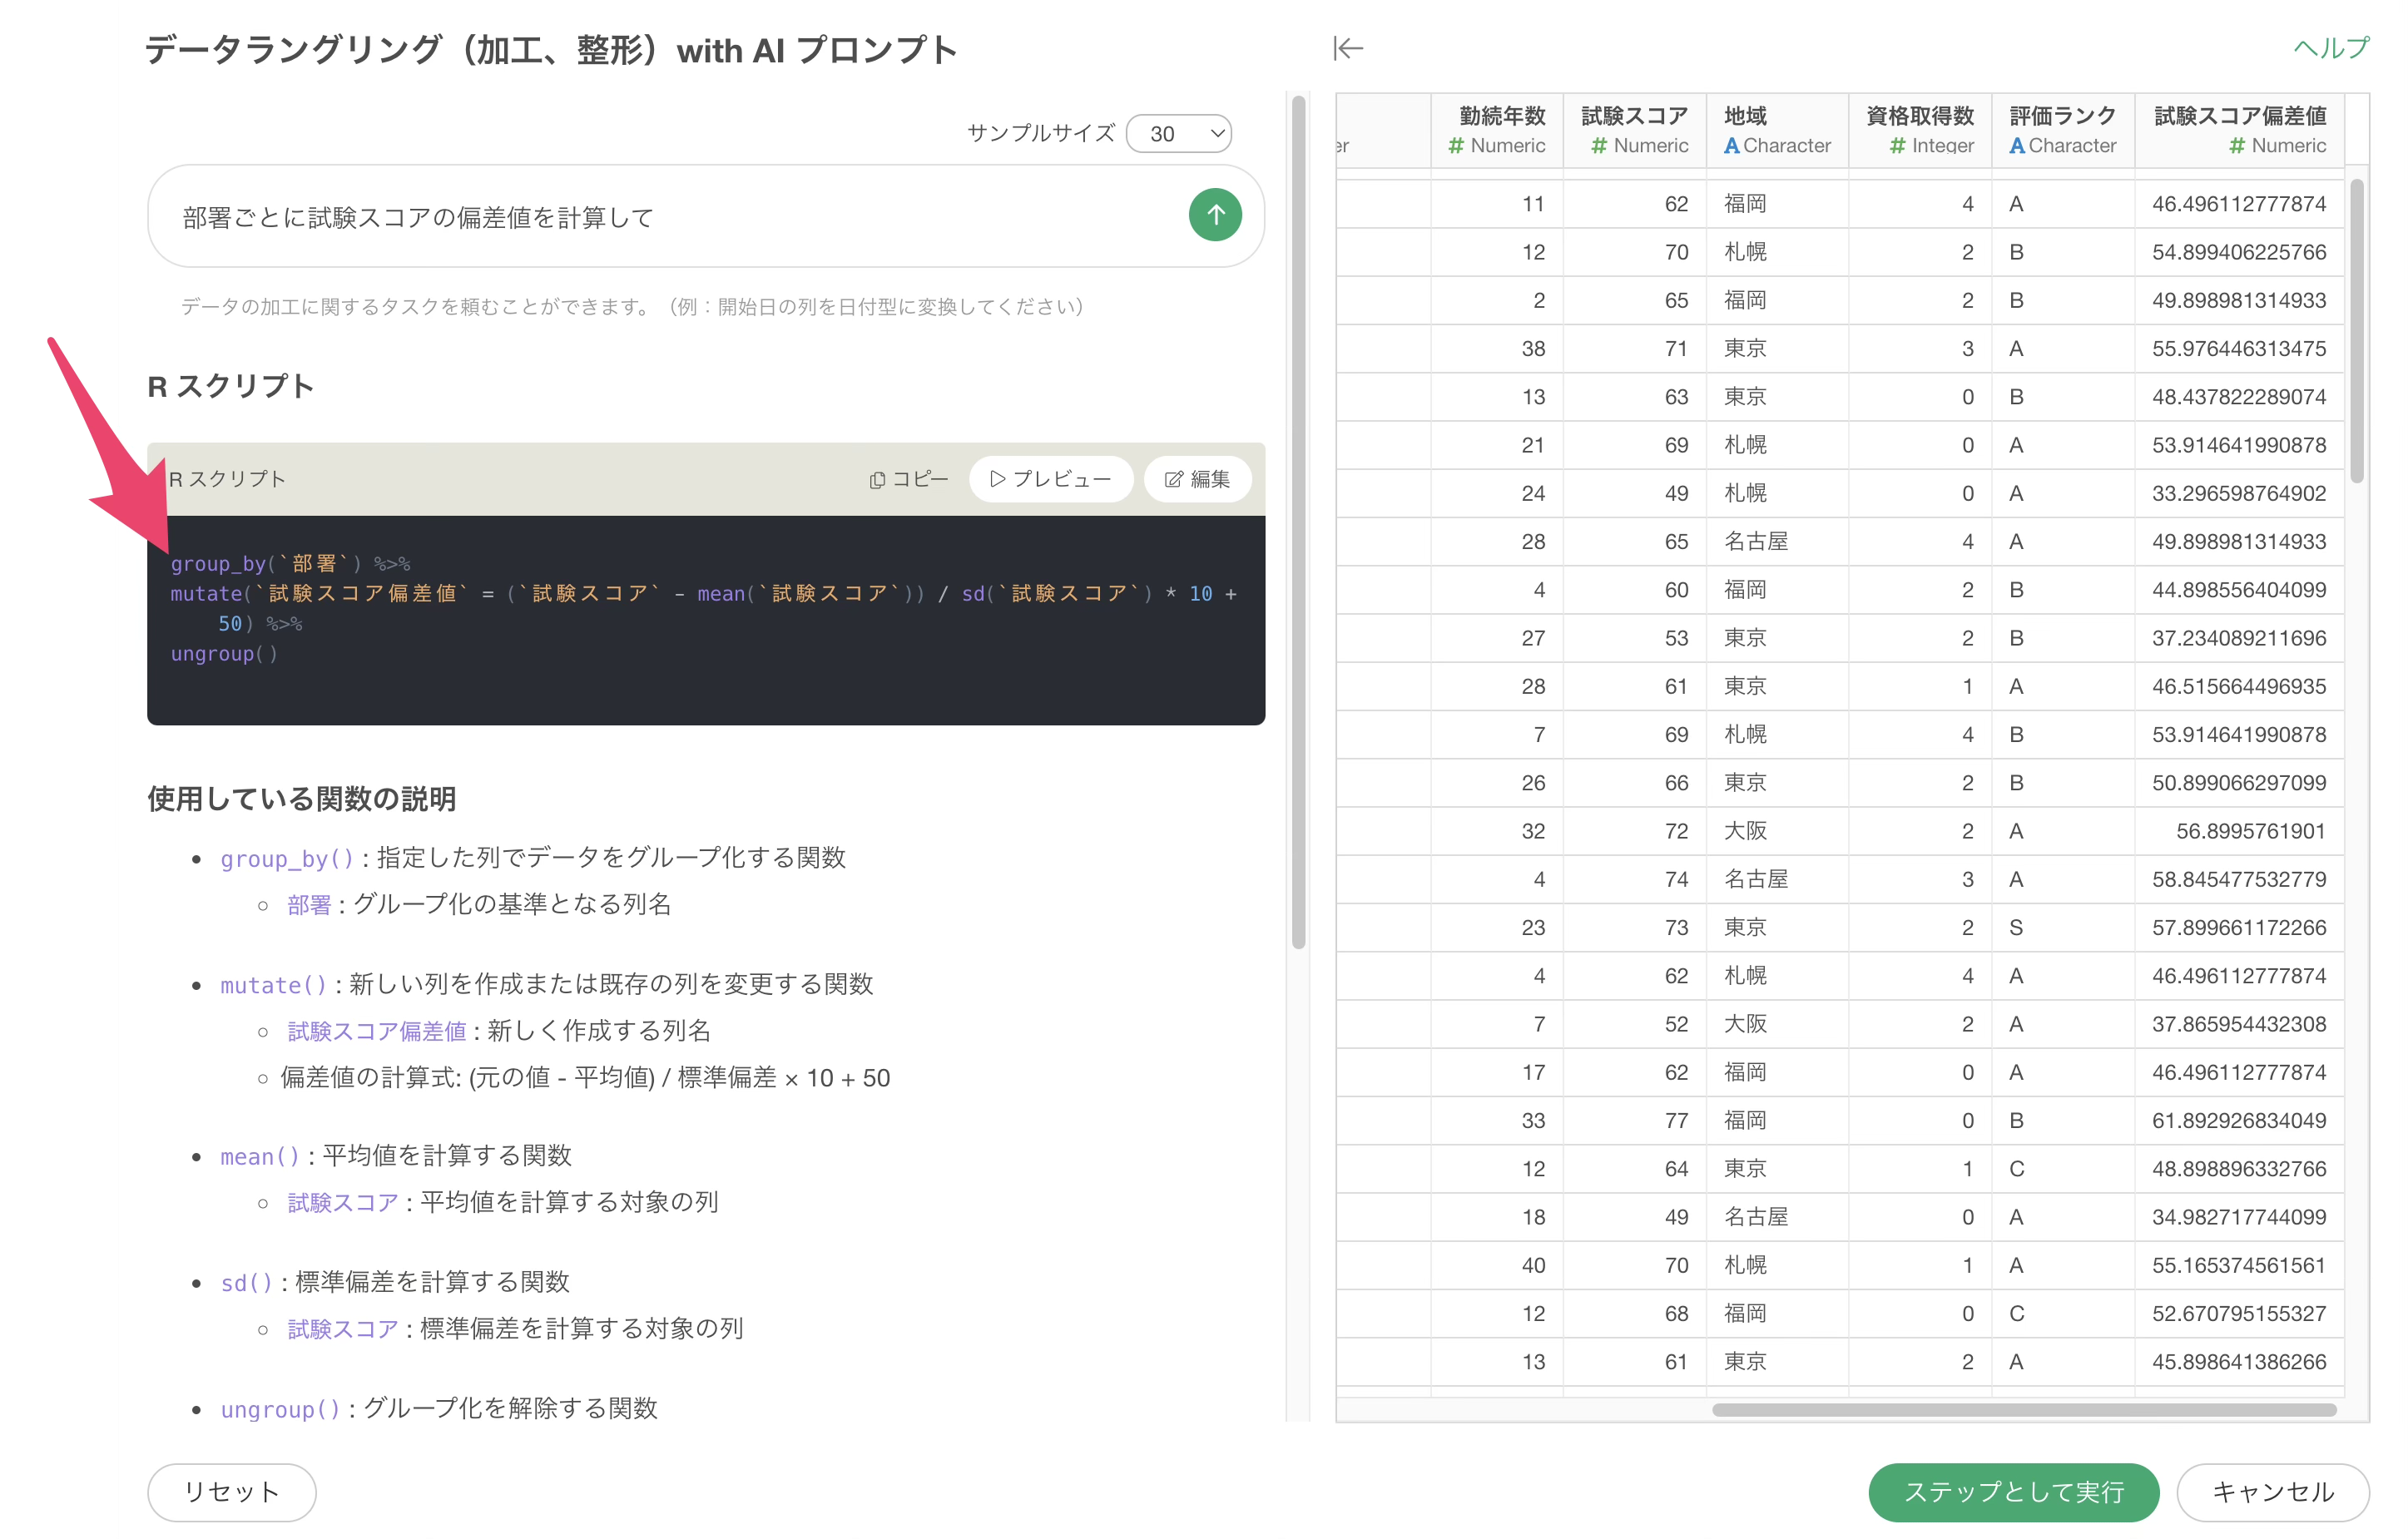Click the プレビュー play button
Screen dimensions: 2408x1539
(1050, 480)
